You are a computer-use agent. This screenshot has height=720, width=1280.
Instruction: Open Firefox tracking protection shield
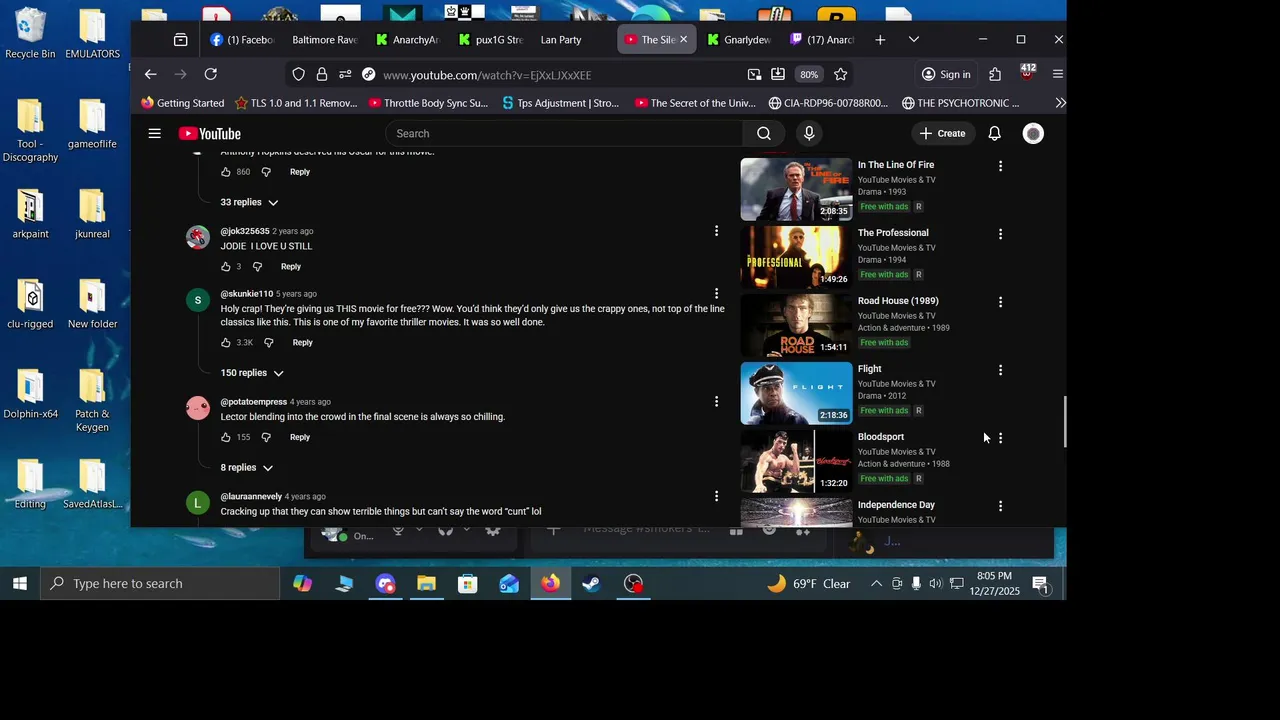pos(299,74)
